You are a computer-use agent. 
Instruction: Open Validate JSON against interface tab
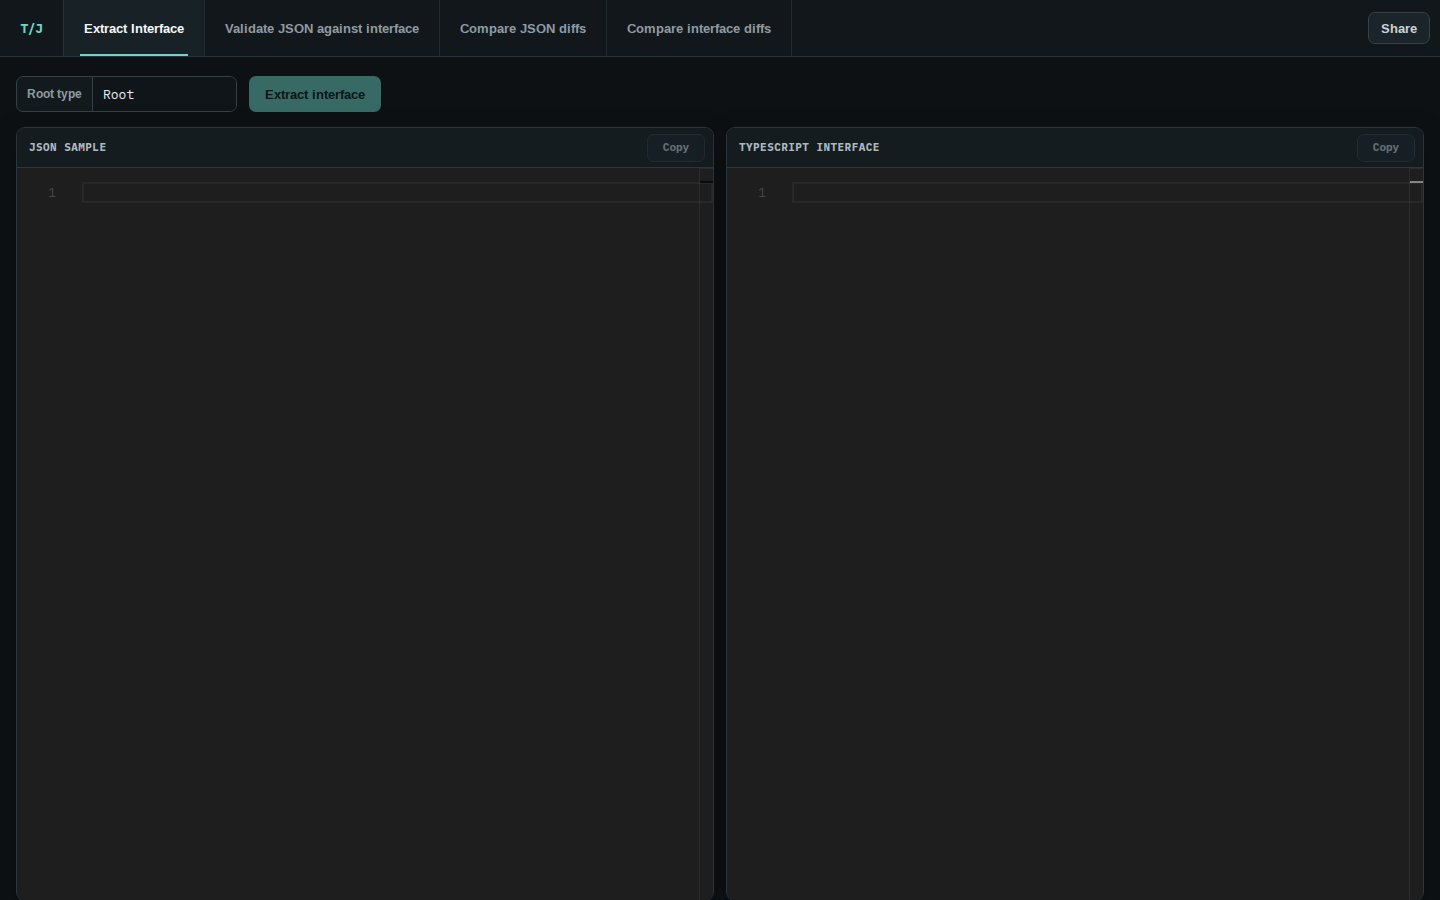click(322, 28)
